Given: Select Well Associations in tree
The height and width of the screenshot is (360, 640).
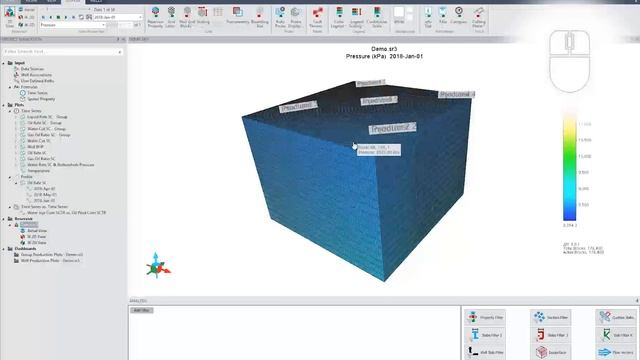Looking at the screenshot, I should (x=36, y=75).
